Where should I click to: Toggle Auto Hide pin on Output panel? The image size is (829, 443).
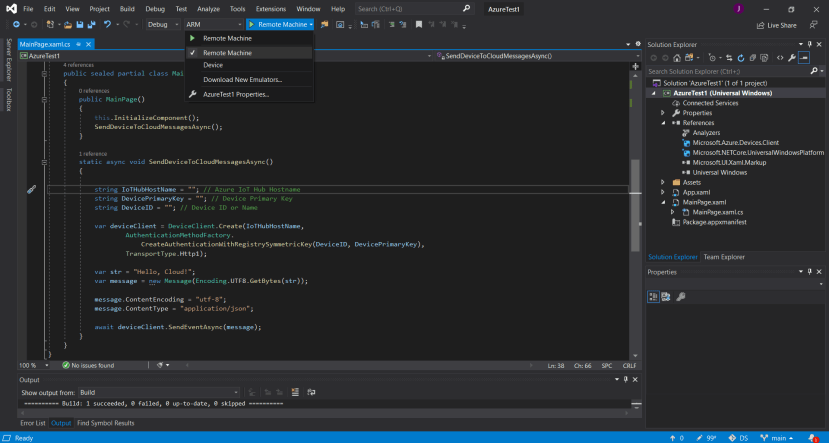[x=625, y=380]
